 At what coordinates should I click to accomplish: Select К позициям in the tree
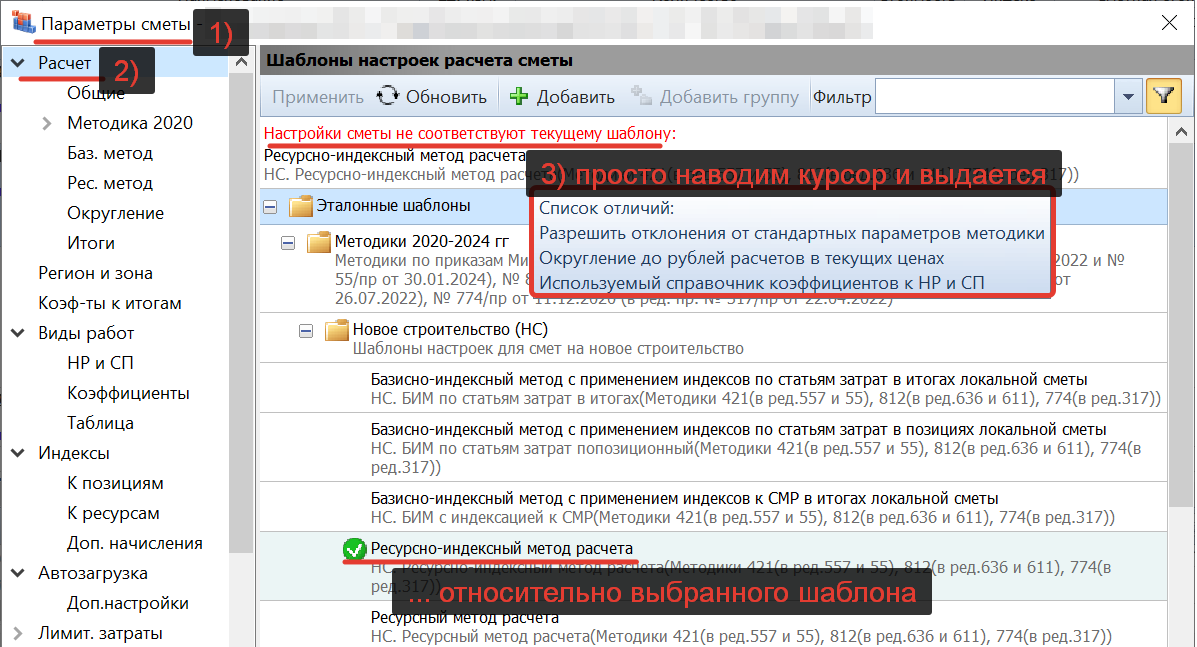click(x=115, y=483)
